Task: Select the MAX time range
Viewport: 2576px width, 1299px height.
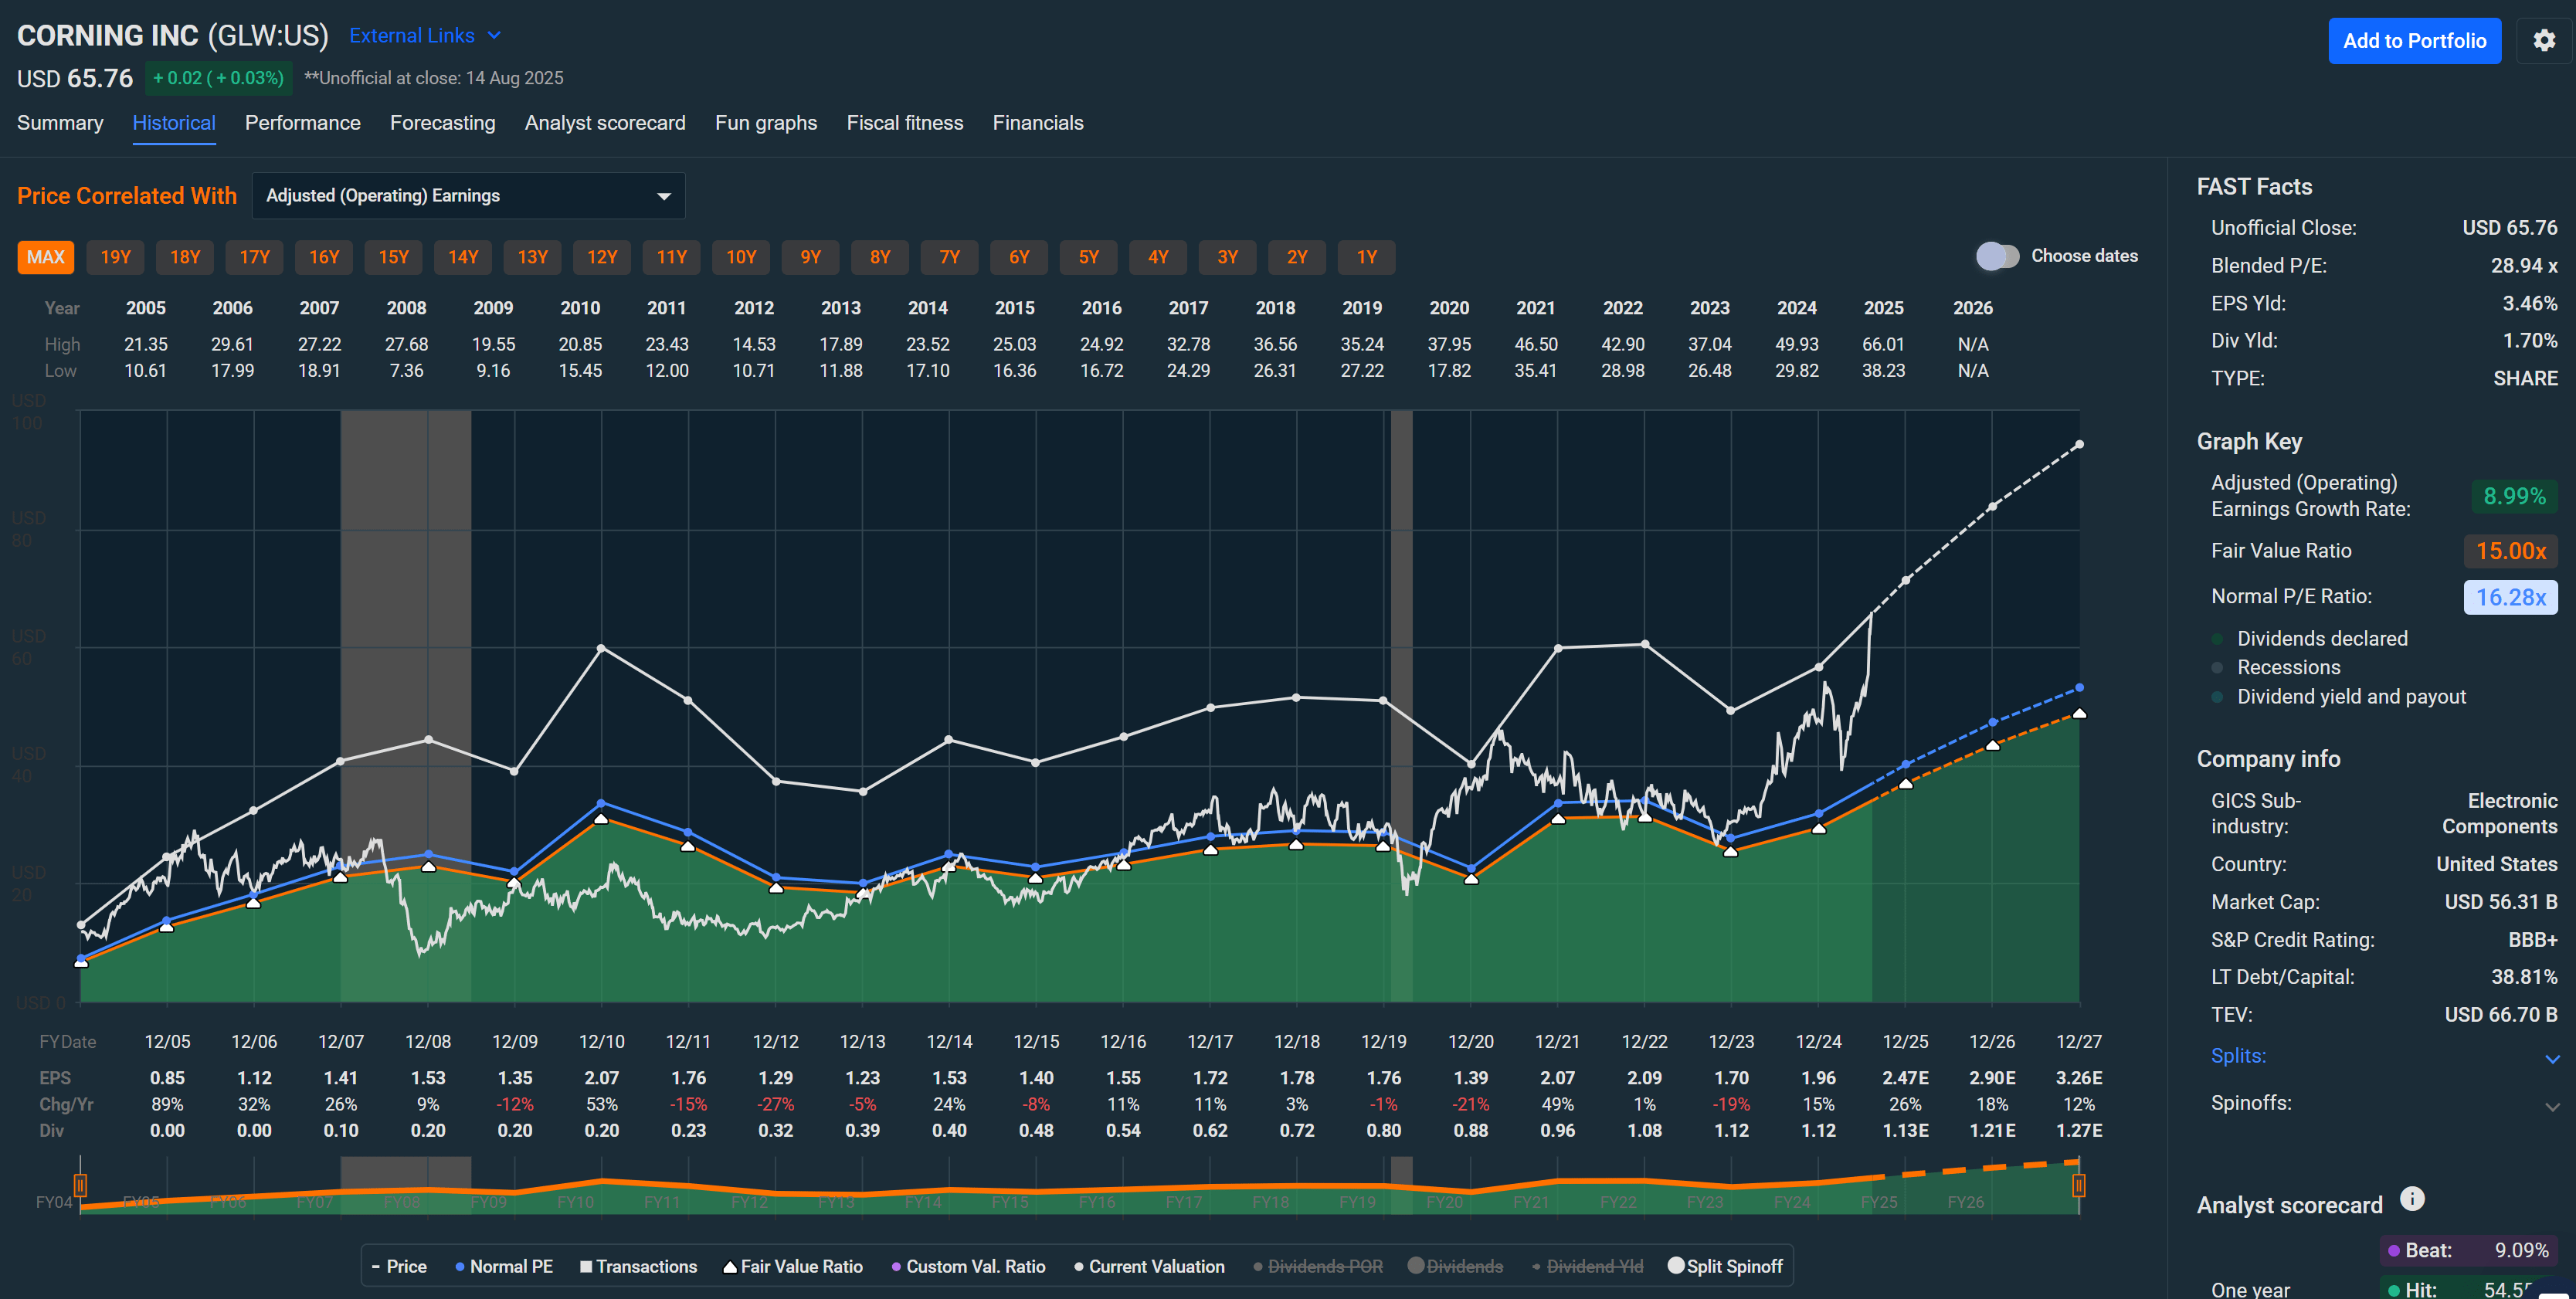Action: (45, 258)
